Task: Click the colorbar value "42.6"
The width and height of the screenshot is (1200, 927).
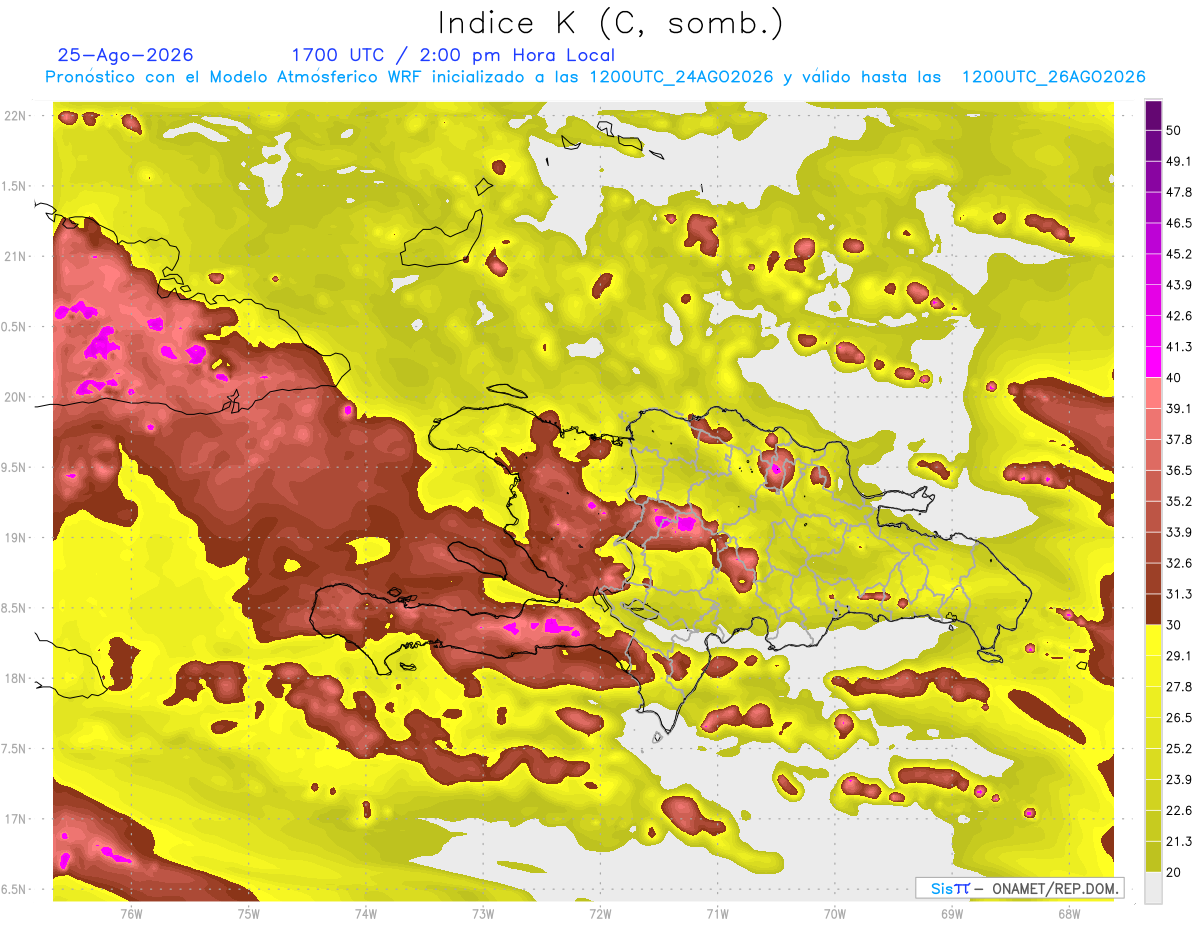Action: pos(1179,317)
